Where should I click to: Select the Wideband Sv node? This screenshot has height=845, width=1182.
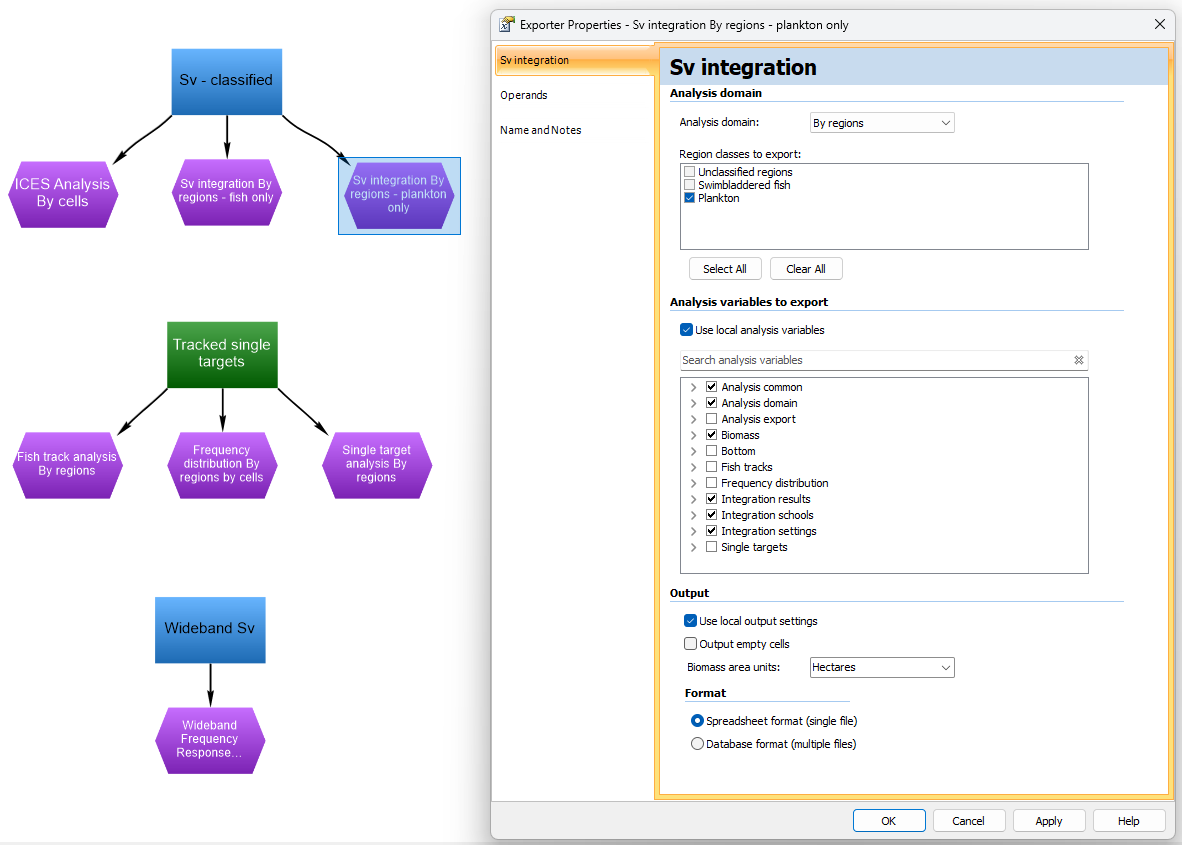(210, 629)
